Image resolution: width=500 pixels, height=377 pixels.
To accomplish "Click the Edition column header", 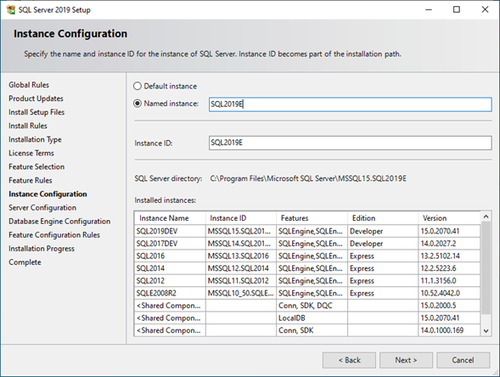I will point(383,218).
